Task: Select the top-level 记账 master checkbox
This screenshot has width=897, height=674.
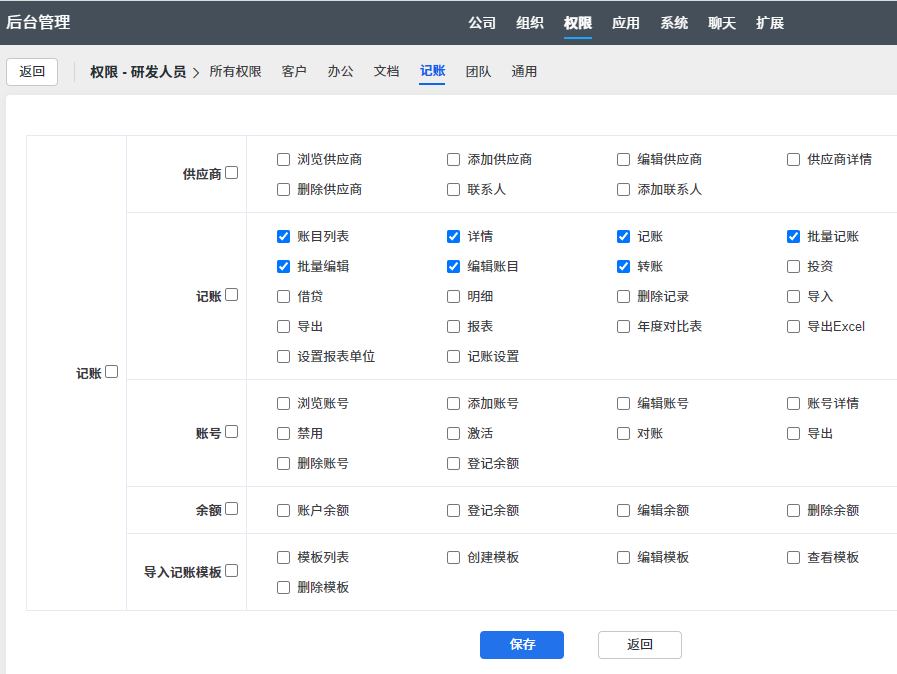Action: coord(112,372)
